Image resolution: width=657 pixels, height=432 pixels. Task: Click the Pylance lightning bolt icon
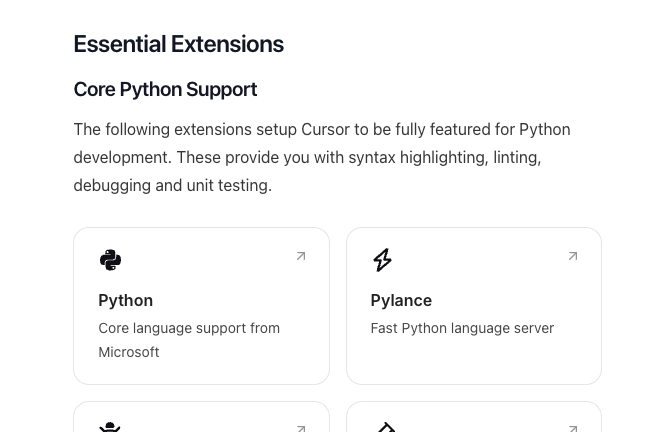pos(383,260)
